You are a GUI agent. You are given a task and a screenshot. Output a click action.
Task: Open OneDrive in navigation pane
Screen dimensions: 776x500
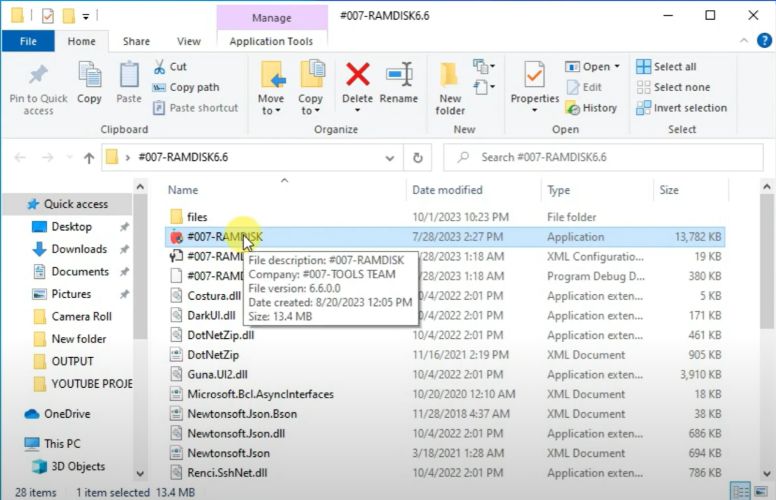tap(67, 414)
